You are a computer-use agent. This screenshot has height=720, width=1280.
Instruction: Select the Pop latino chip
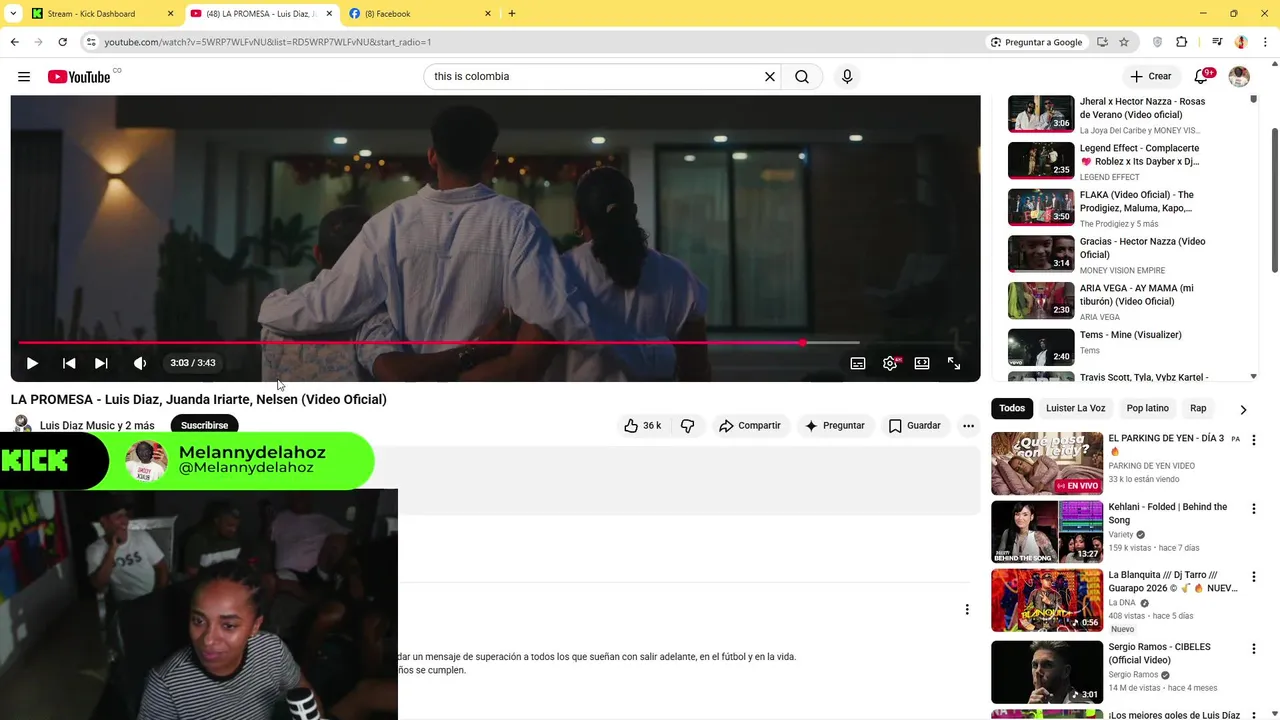click(1148, 408)
